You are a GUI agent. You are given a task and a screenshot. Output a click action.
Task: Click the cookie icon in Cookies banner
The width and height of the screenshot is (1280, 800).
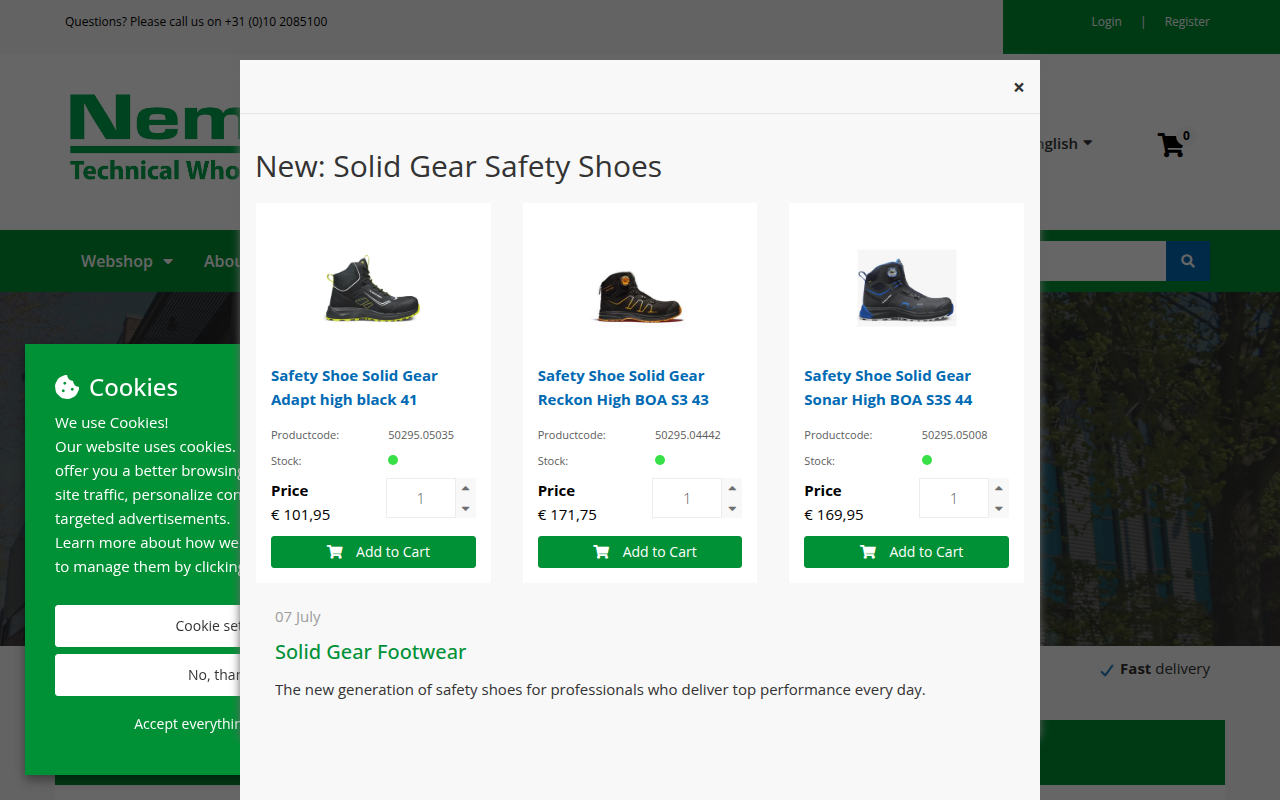(x=67, y=387)
